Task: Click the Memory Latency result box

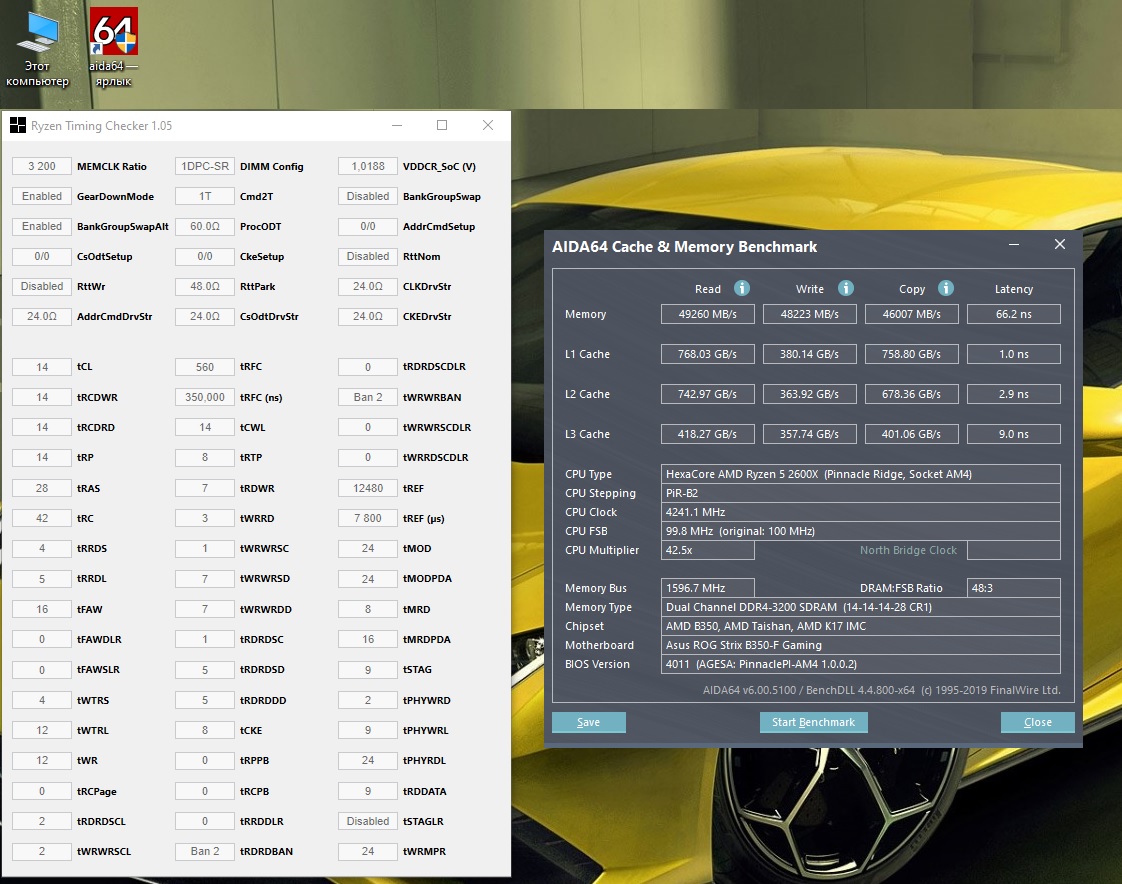Action: point(1013,314)
